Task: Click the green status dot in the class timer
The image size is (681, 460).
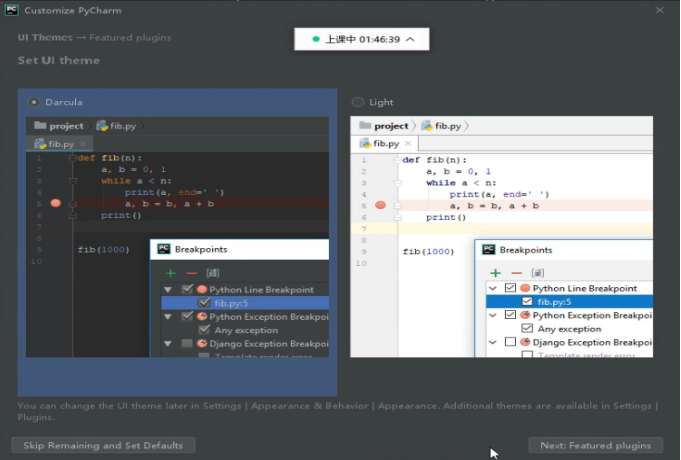Action: (316, 39)
